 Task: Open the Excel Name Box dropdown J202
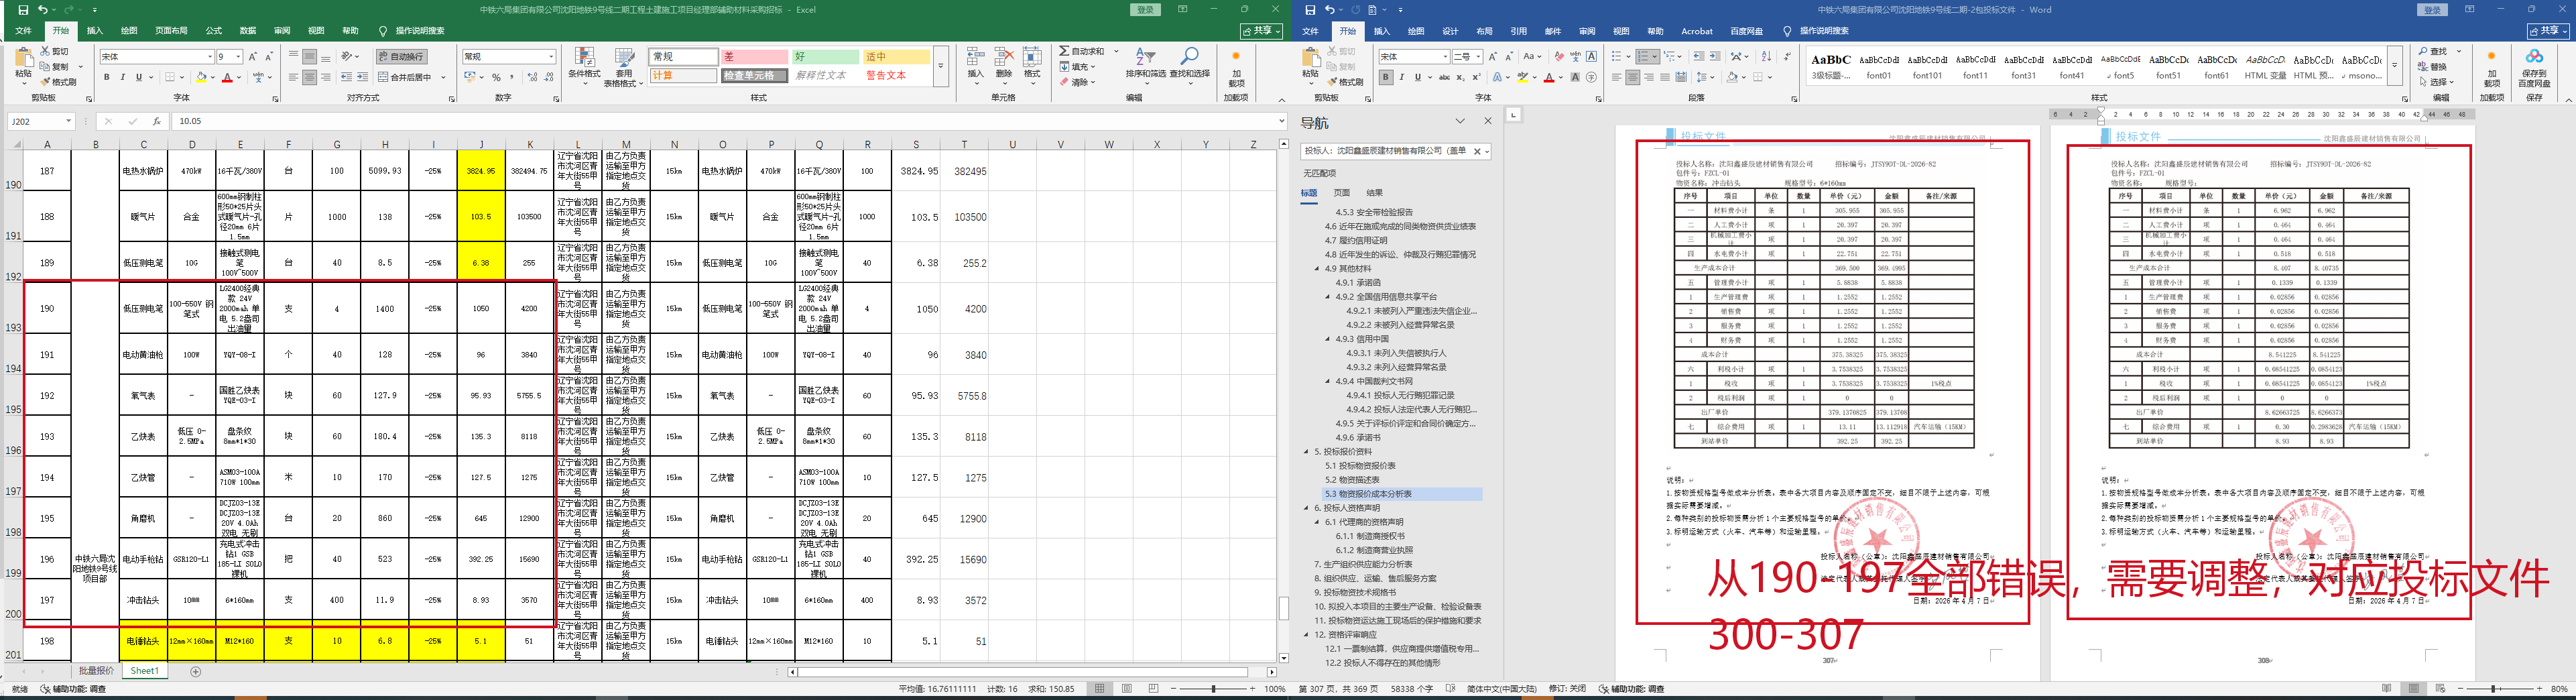[68, 121]
